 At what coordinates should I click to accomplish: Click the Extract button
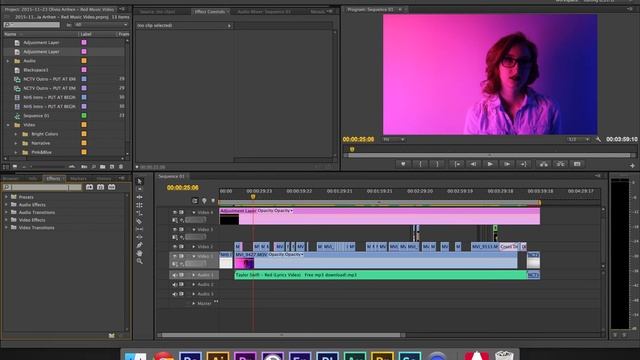(x=560, y=164)
